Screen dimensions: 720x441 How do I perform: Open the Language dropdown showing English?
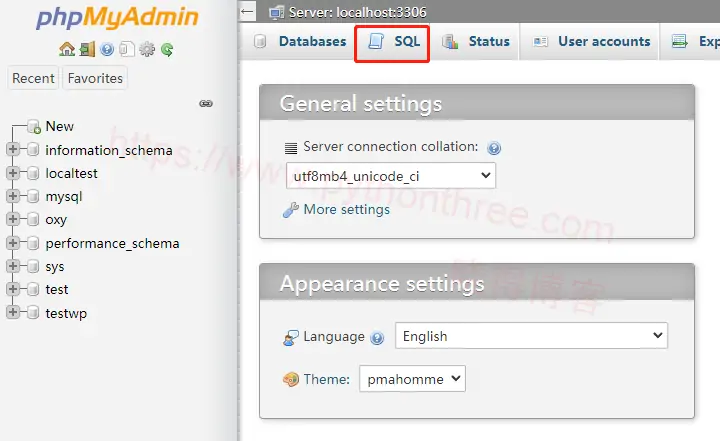pos(531,336)
